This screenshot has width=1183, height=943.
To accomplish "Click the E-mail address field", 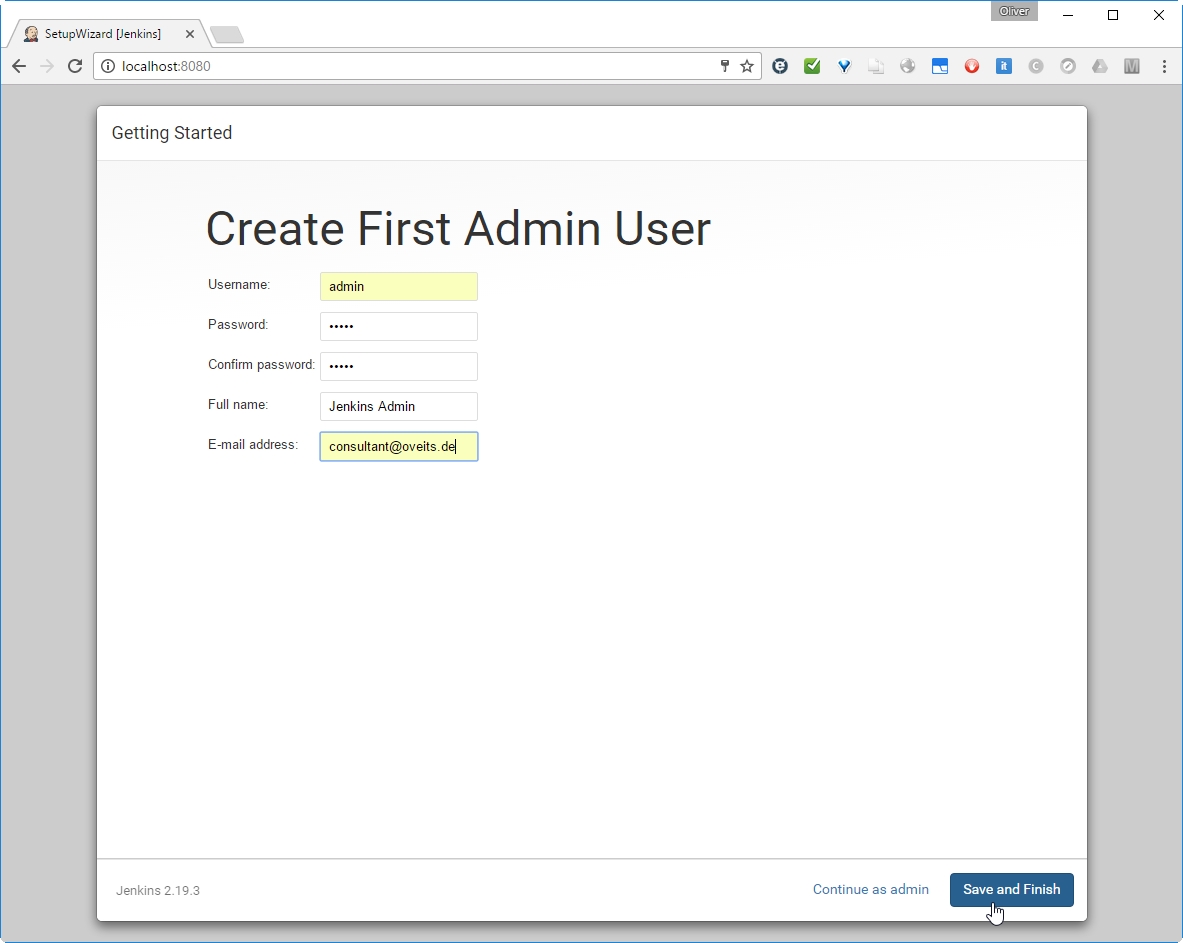I will 398,447.
